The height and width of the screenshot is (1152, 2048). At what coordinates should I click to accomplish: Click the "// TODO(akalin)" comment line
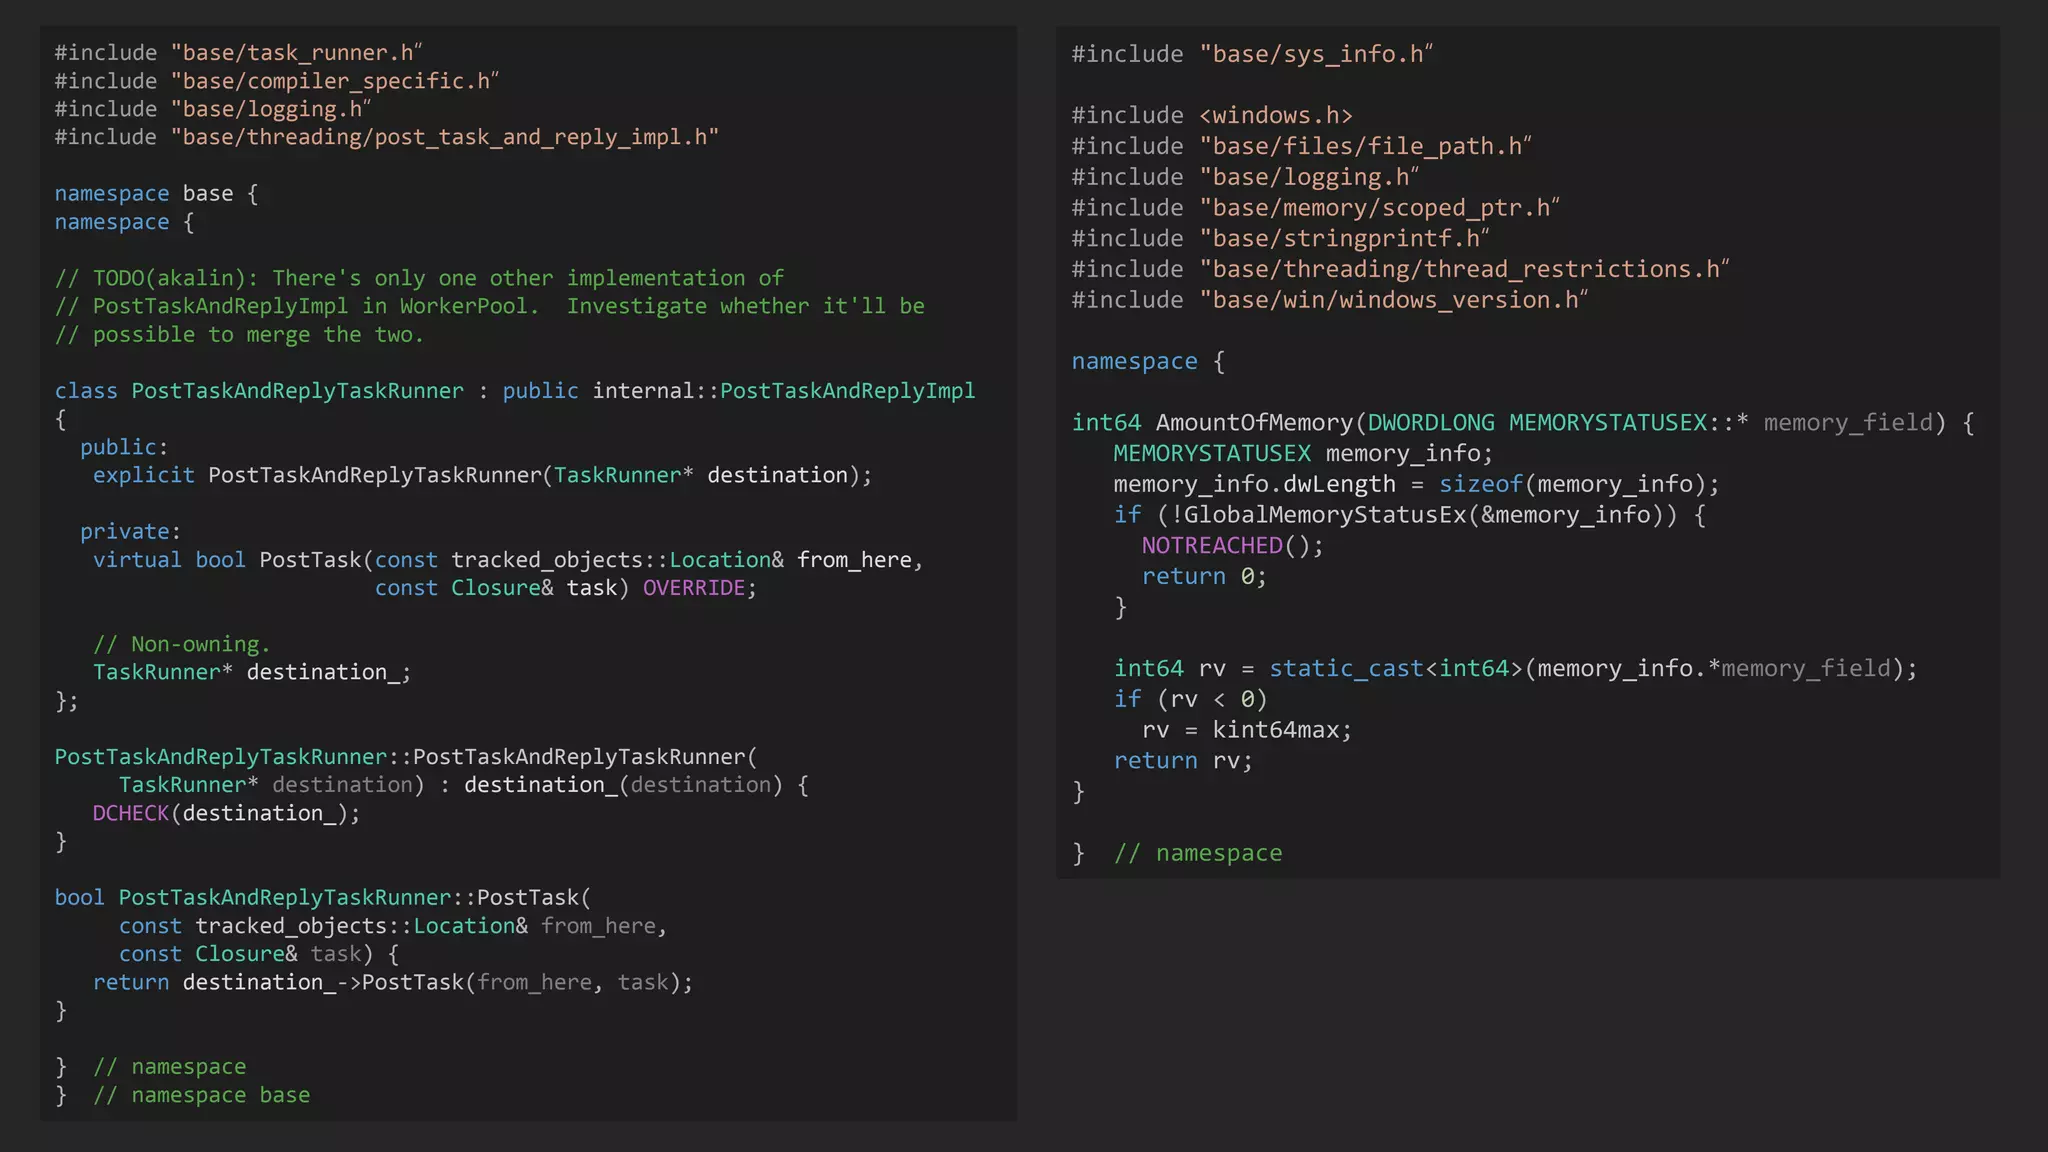tap(419, 278)
